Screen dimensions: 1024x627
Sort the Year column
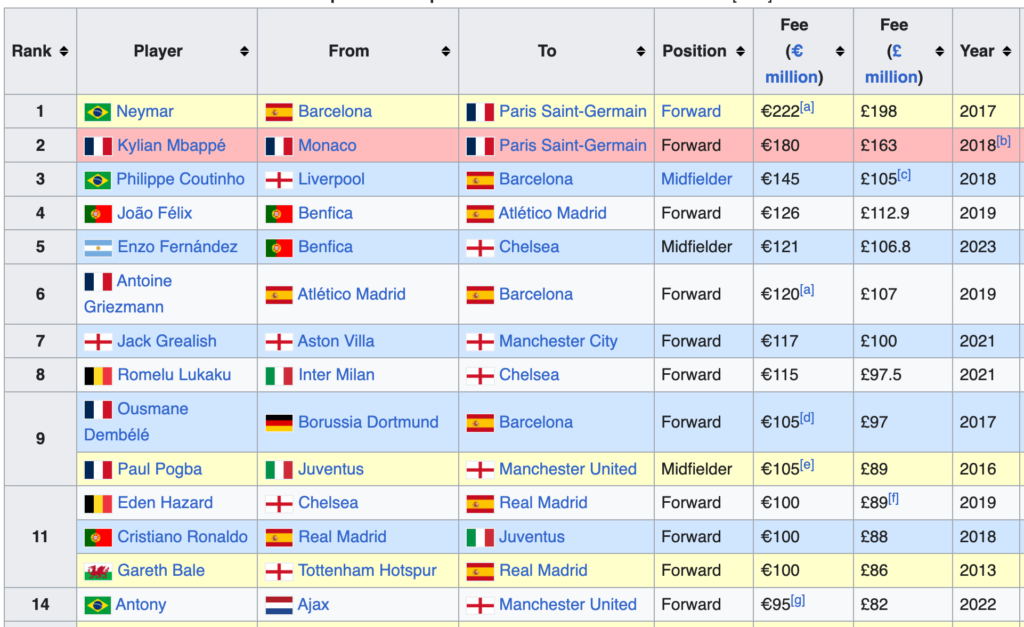click(1006, 51)
